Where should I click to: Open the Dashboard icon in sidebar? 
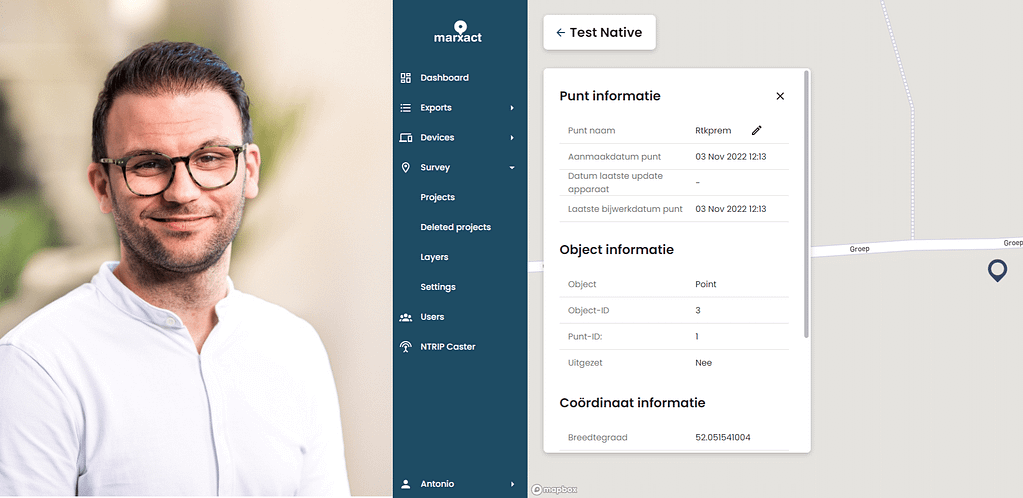click(406, 78)
